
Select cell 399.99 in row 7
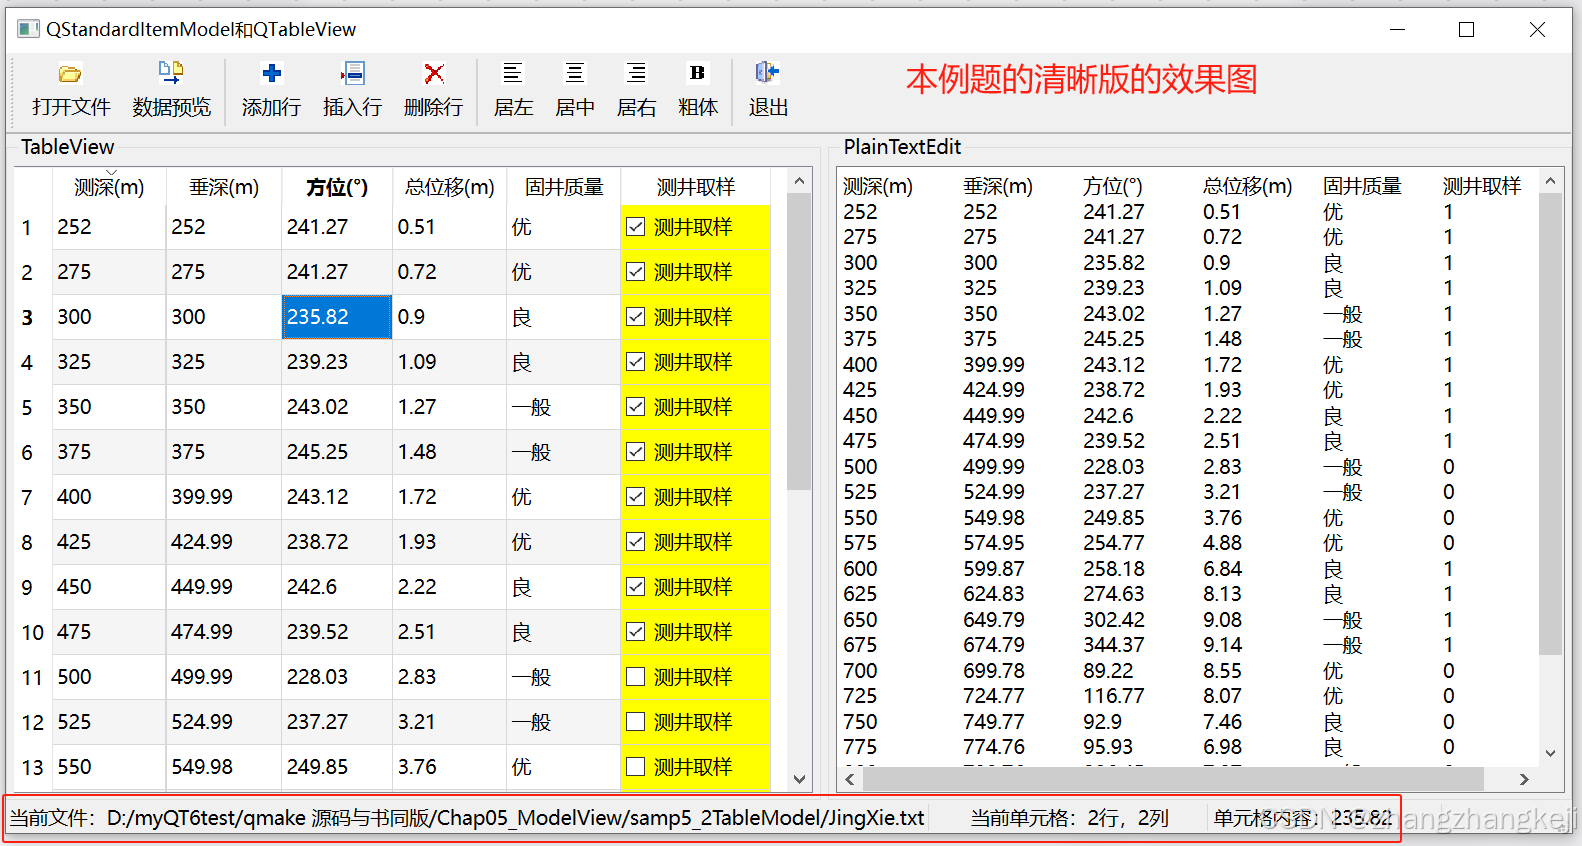[224, 497]
